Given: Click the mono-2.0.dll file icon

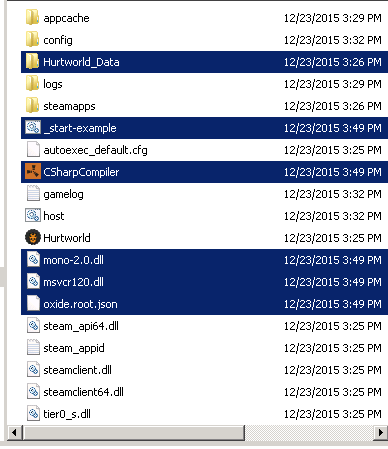Looking at the screenshot, I should [33, 260].
